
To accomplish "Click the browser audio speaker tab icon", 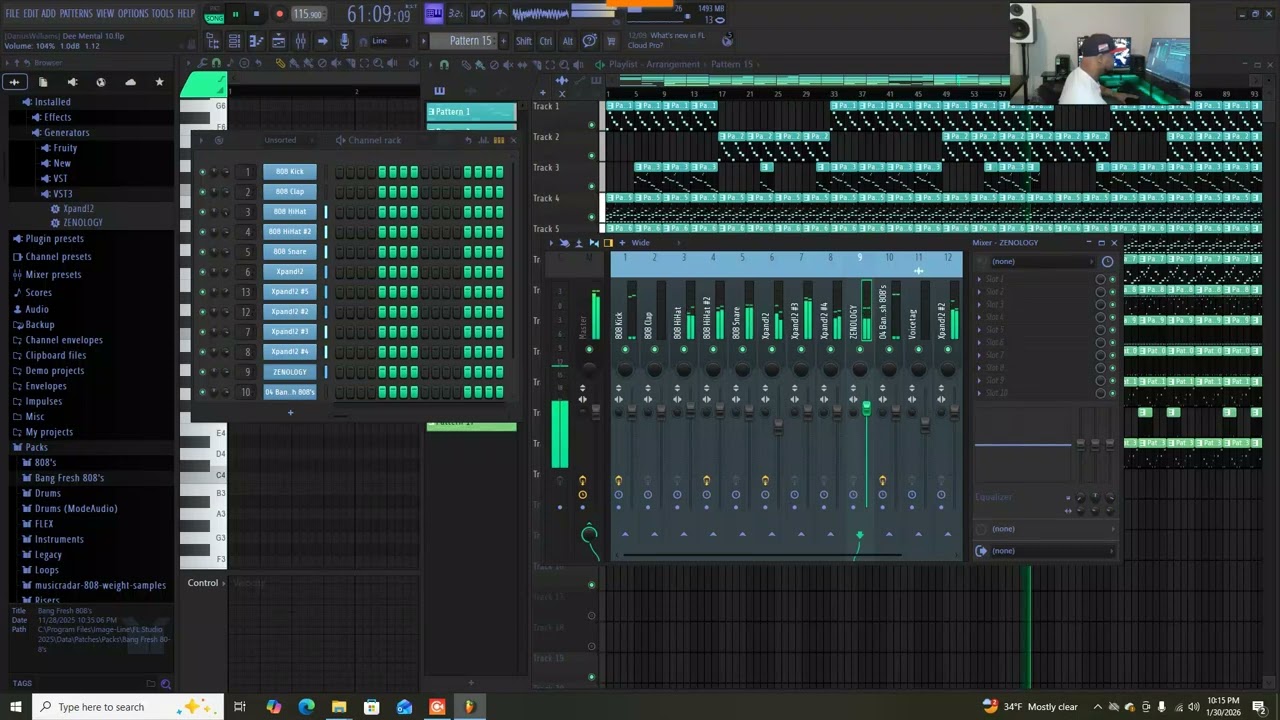I will tap(72, 82).
